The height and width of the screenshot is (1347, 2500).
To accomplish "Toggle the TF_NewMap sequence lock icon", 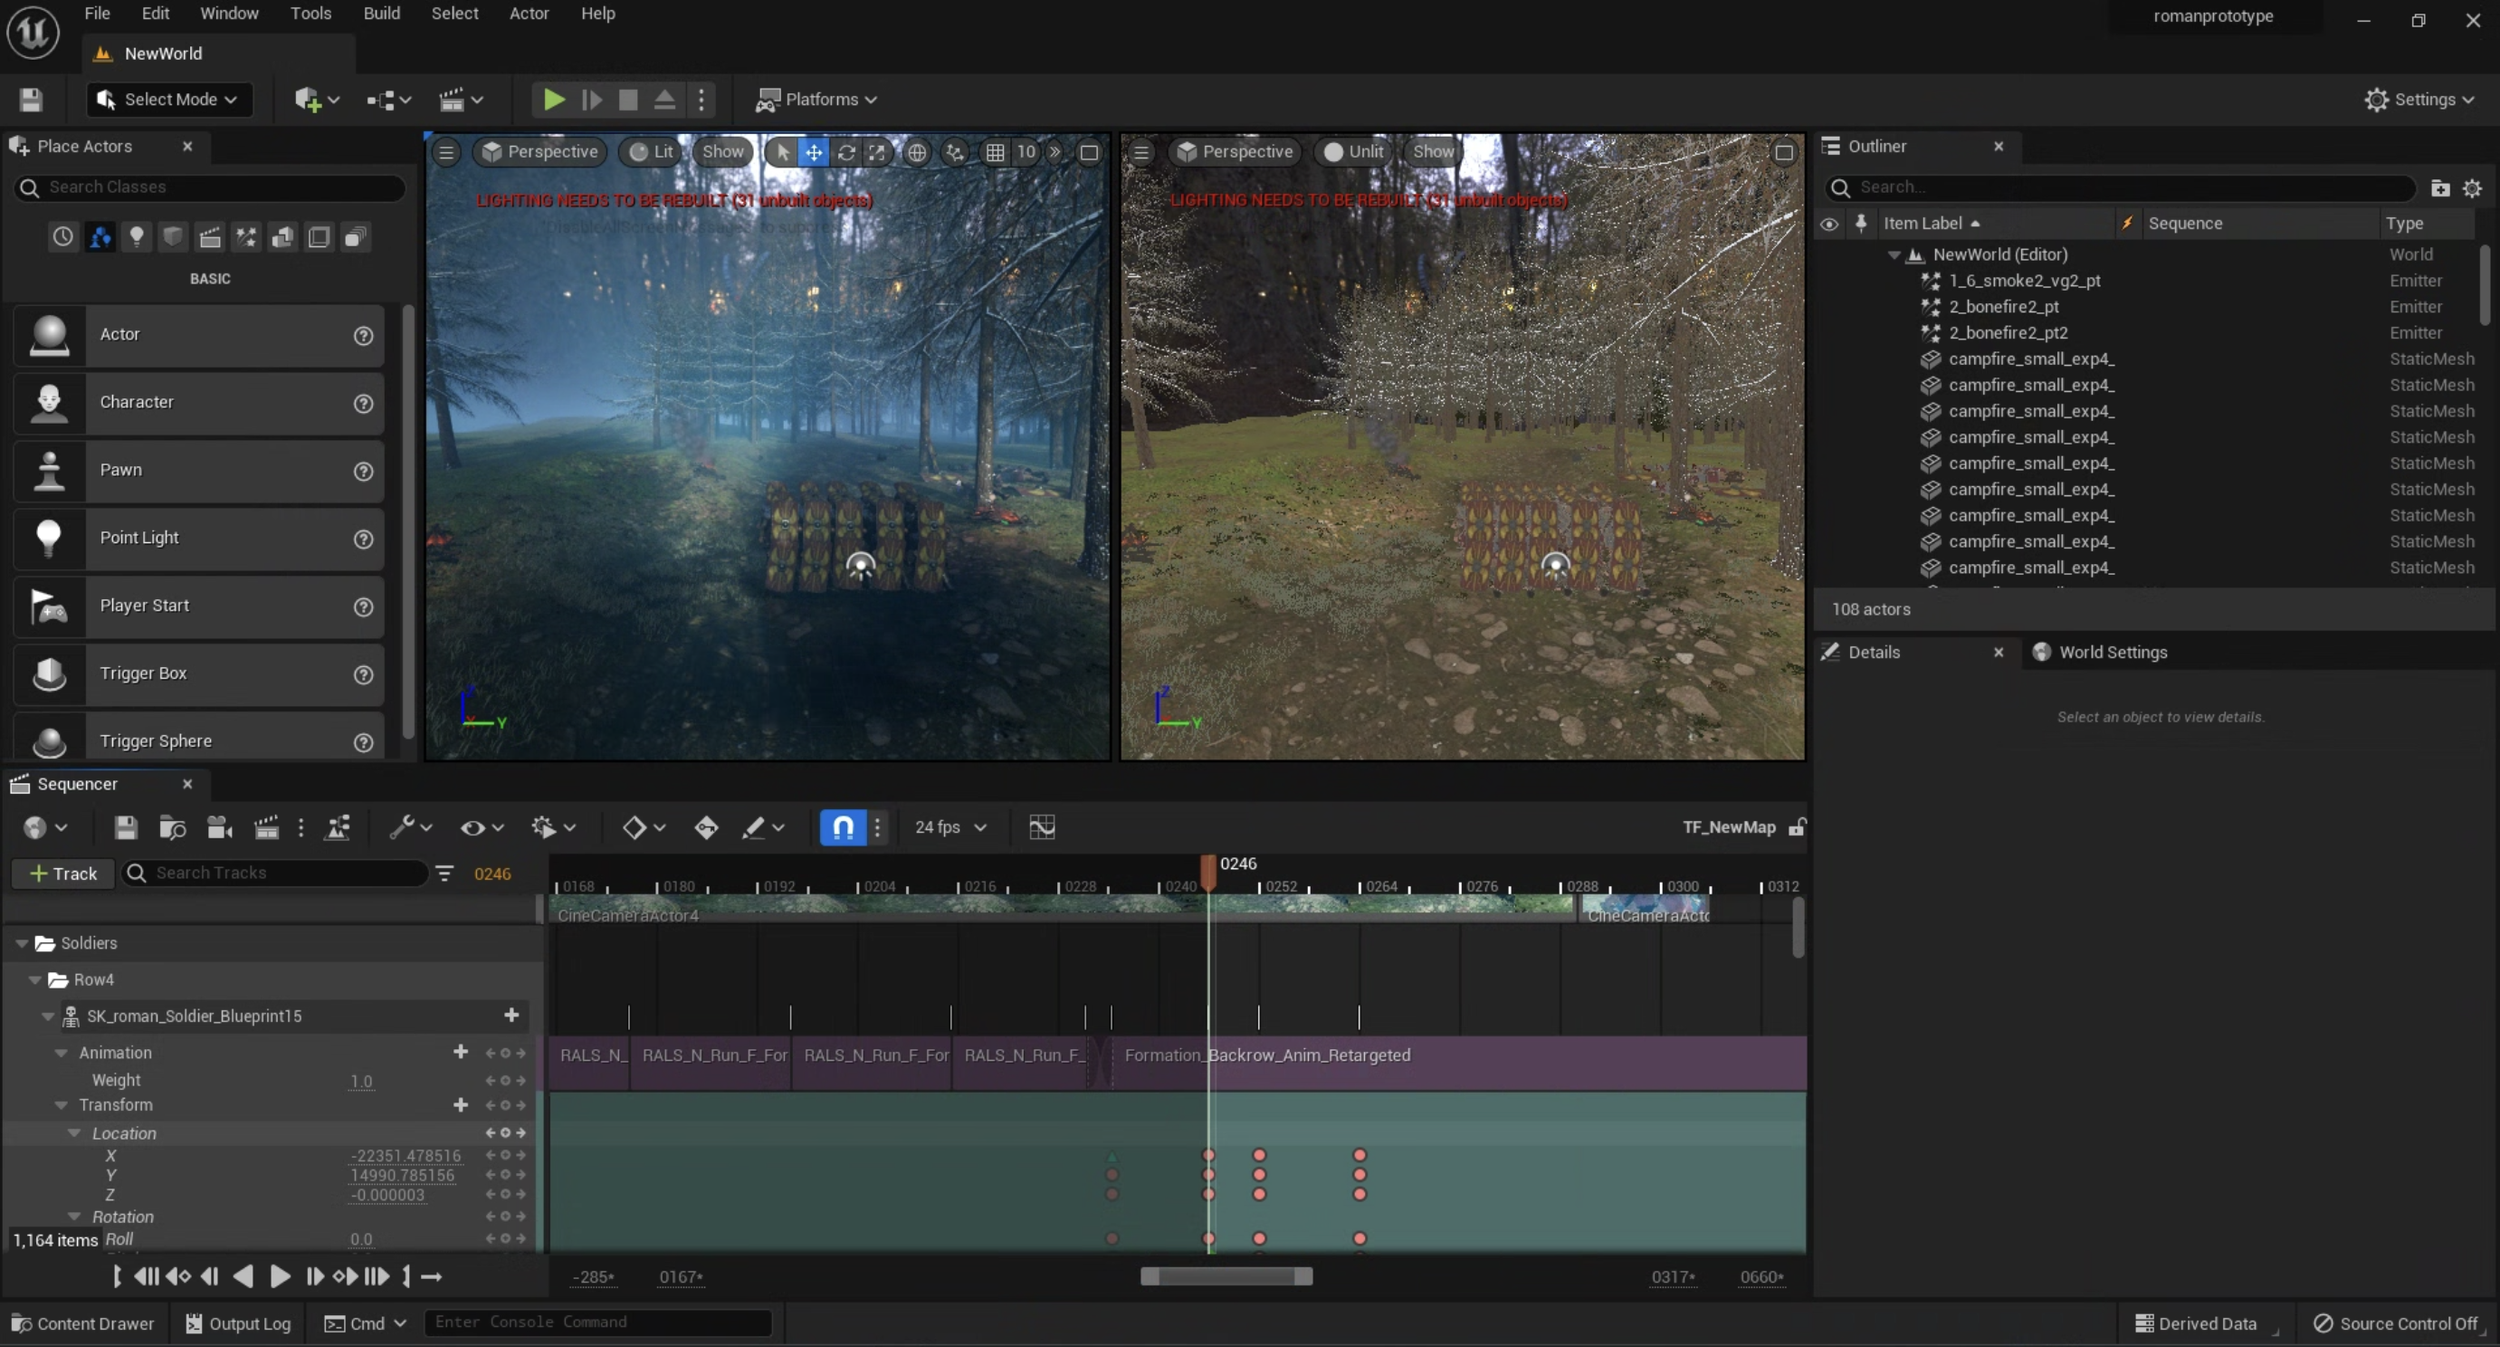I will pos(1797,827).
